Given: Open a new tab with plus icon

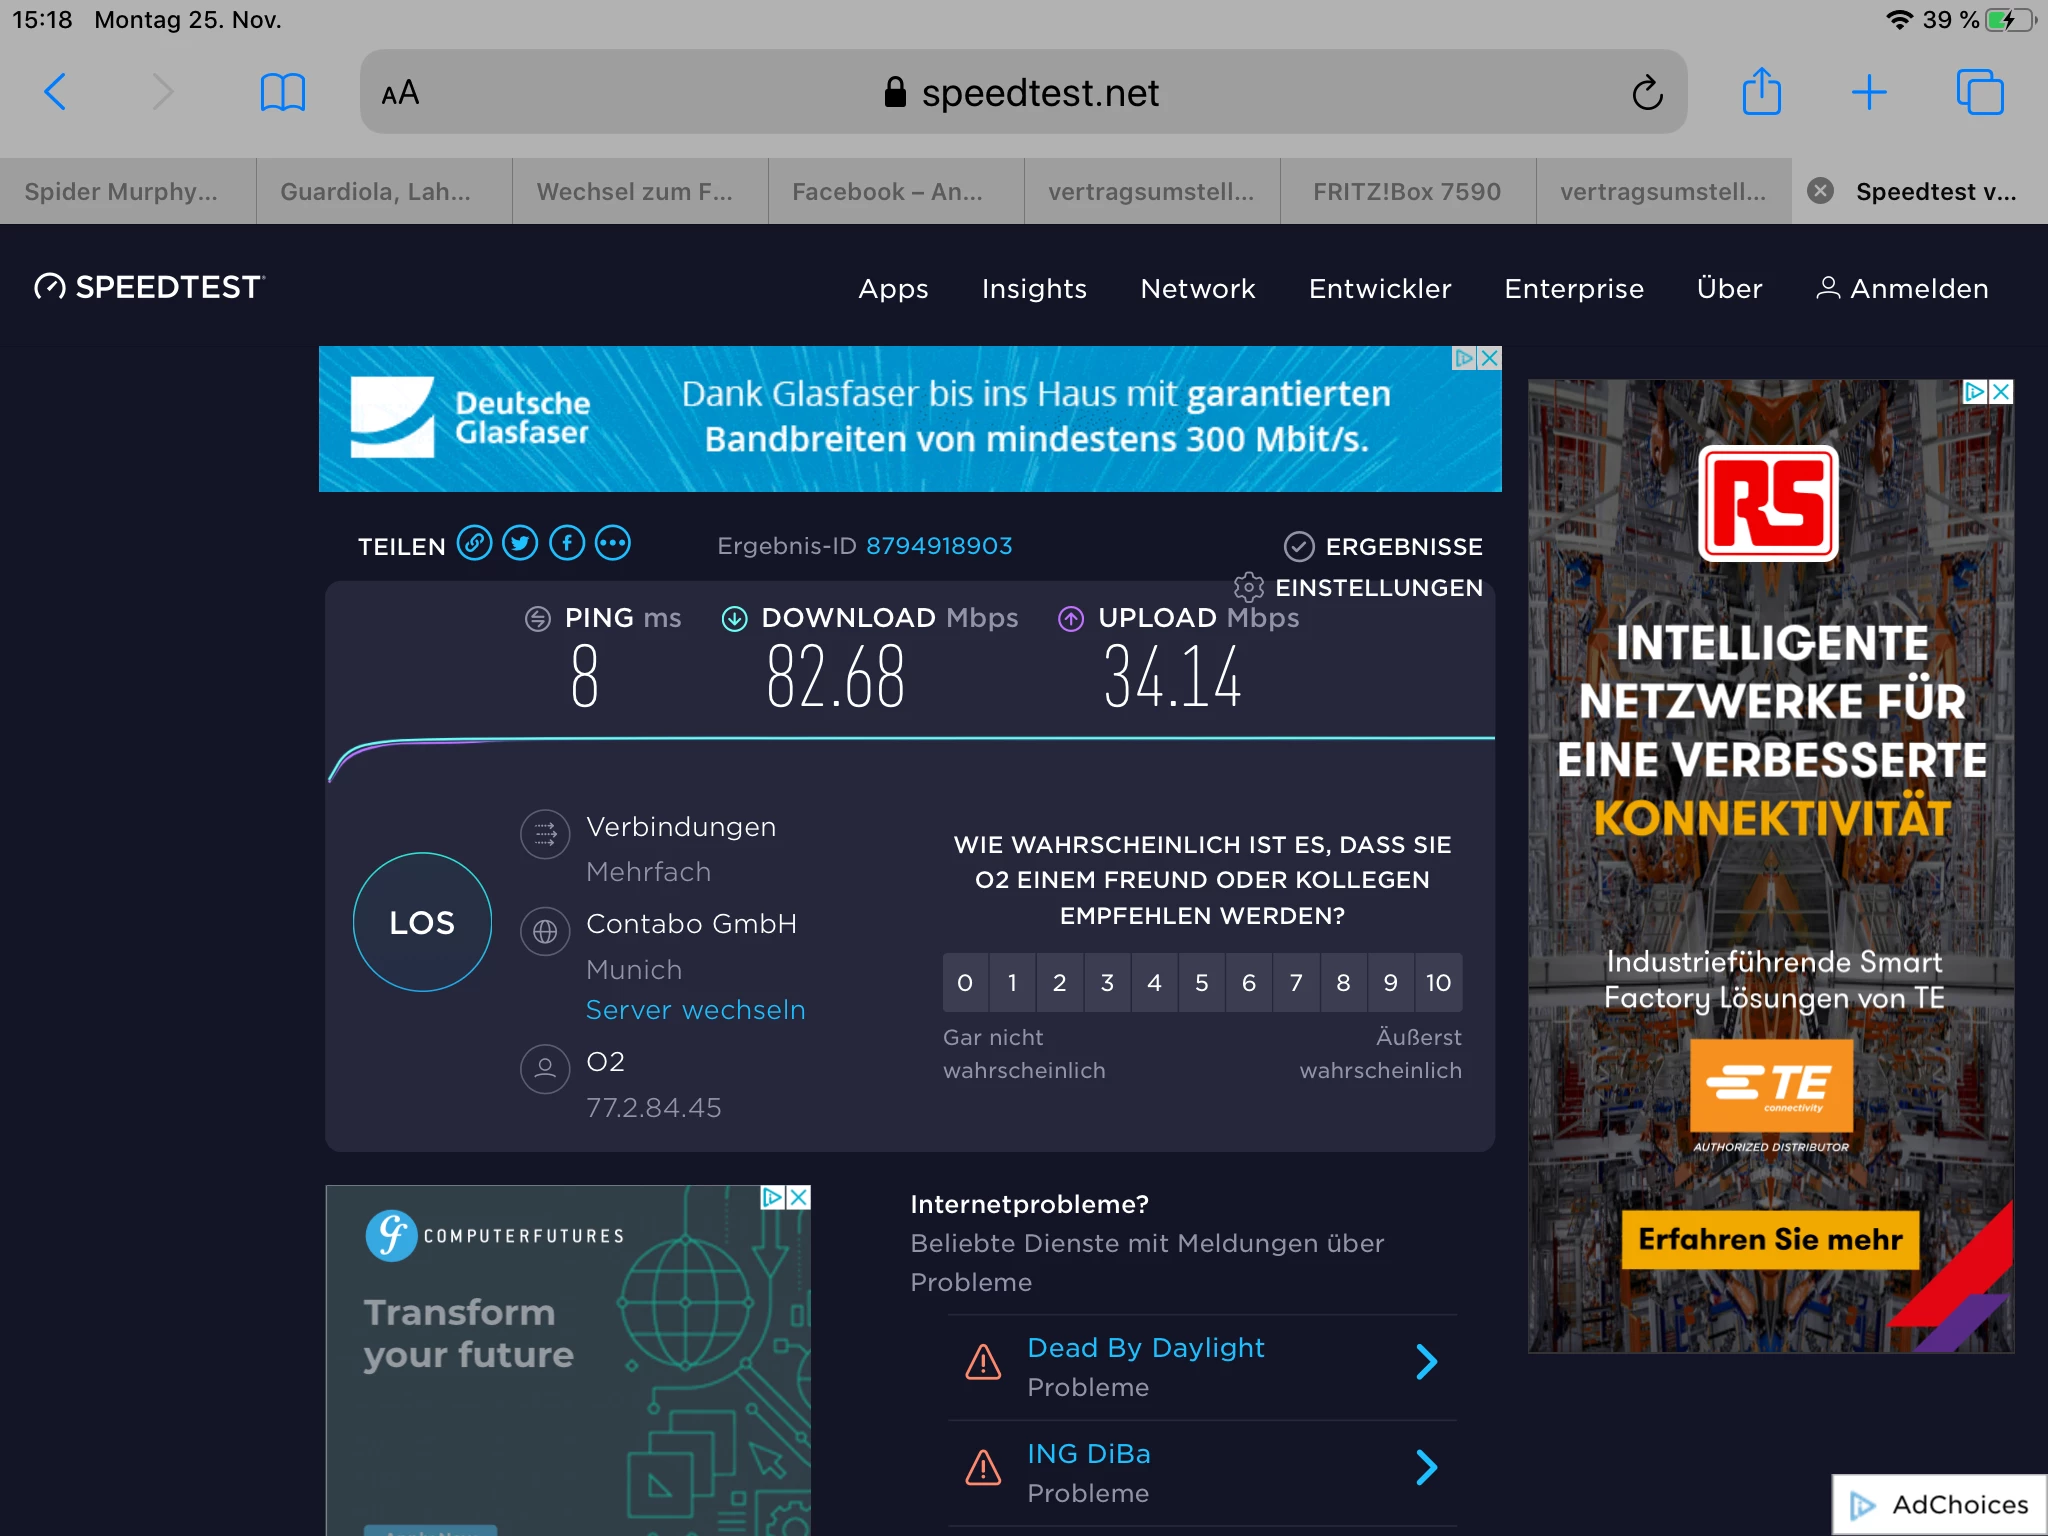Looking at the screenshot, I should point(1868,92).
